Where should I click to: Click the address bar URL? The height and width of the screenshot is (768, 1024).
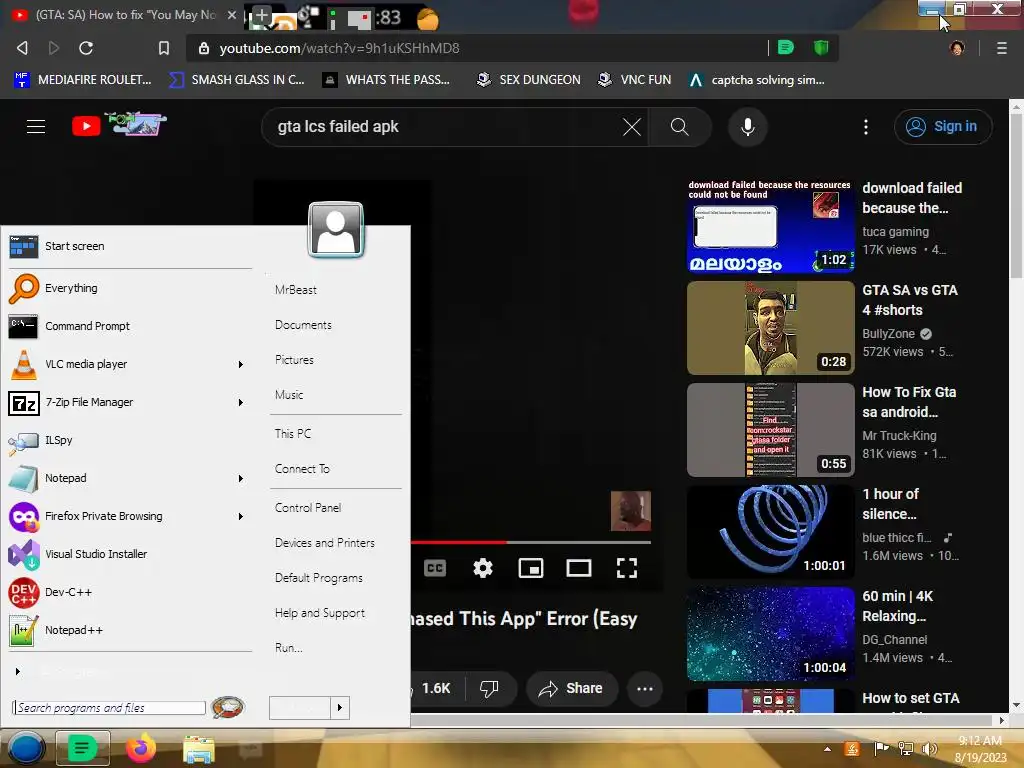pyautogui.click(x=339, y=48)
